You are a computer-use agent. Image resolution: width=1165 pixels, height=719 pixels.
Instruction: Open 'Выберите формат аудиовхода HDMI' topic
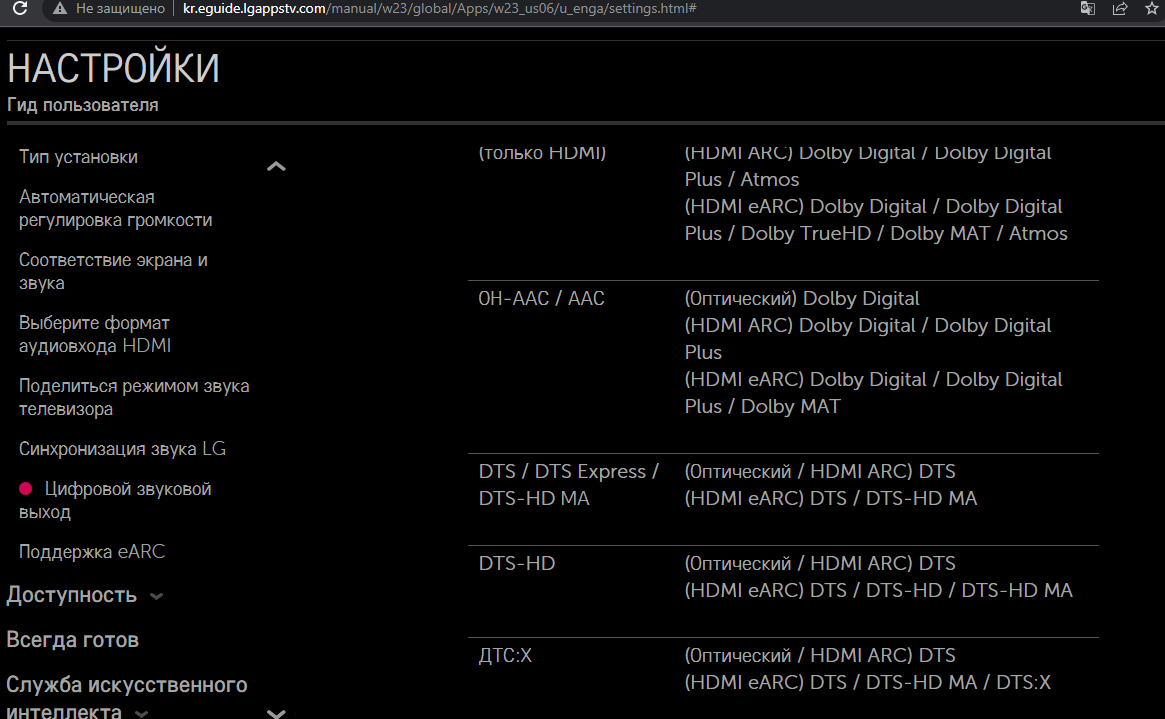coord(95,334)
